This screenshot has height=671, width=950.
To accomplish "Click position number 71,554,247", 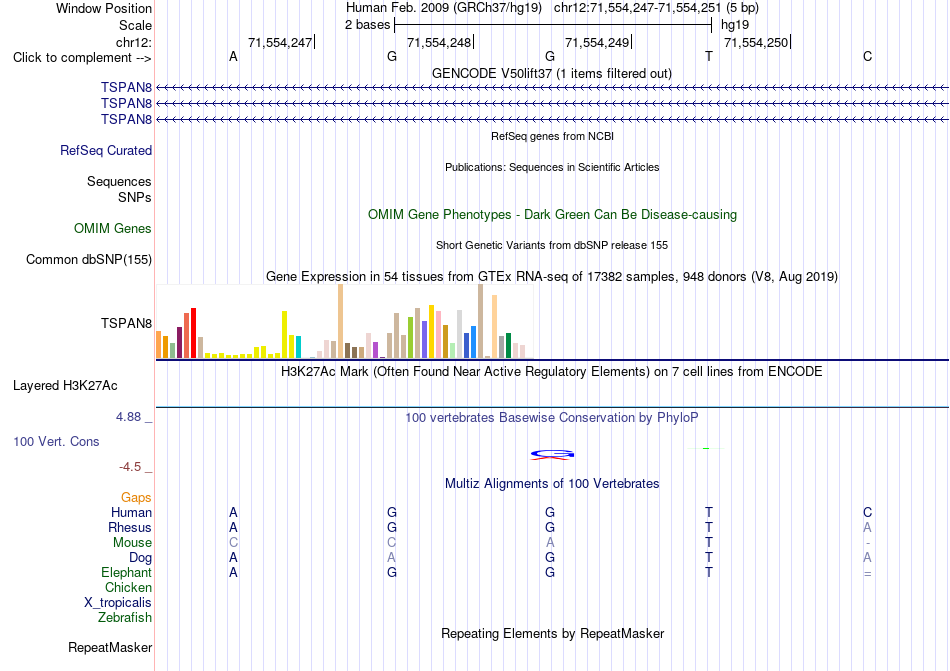I will click(280, 42).
